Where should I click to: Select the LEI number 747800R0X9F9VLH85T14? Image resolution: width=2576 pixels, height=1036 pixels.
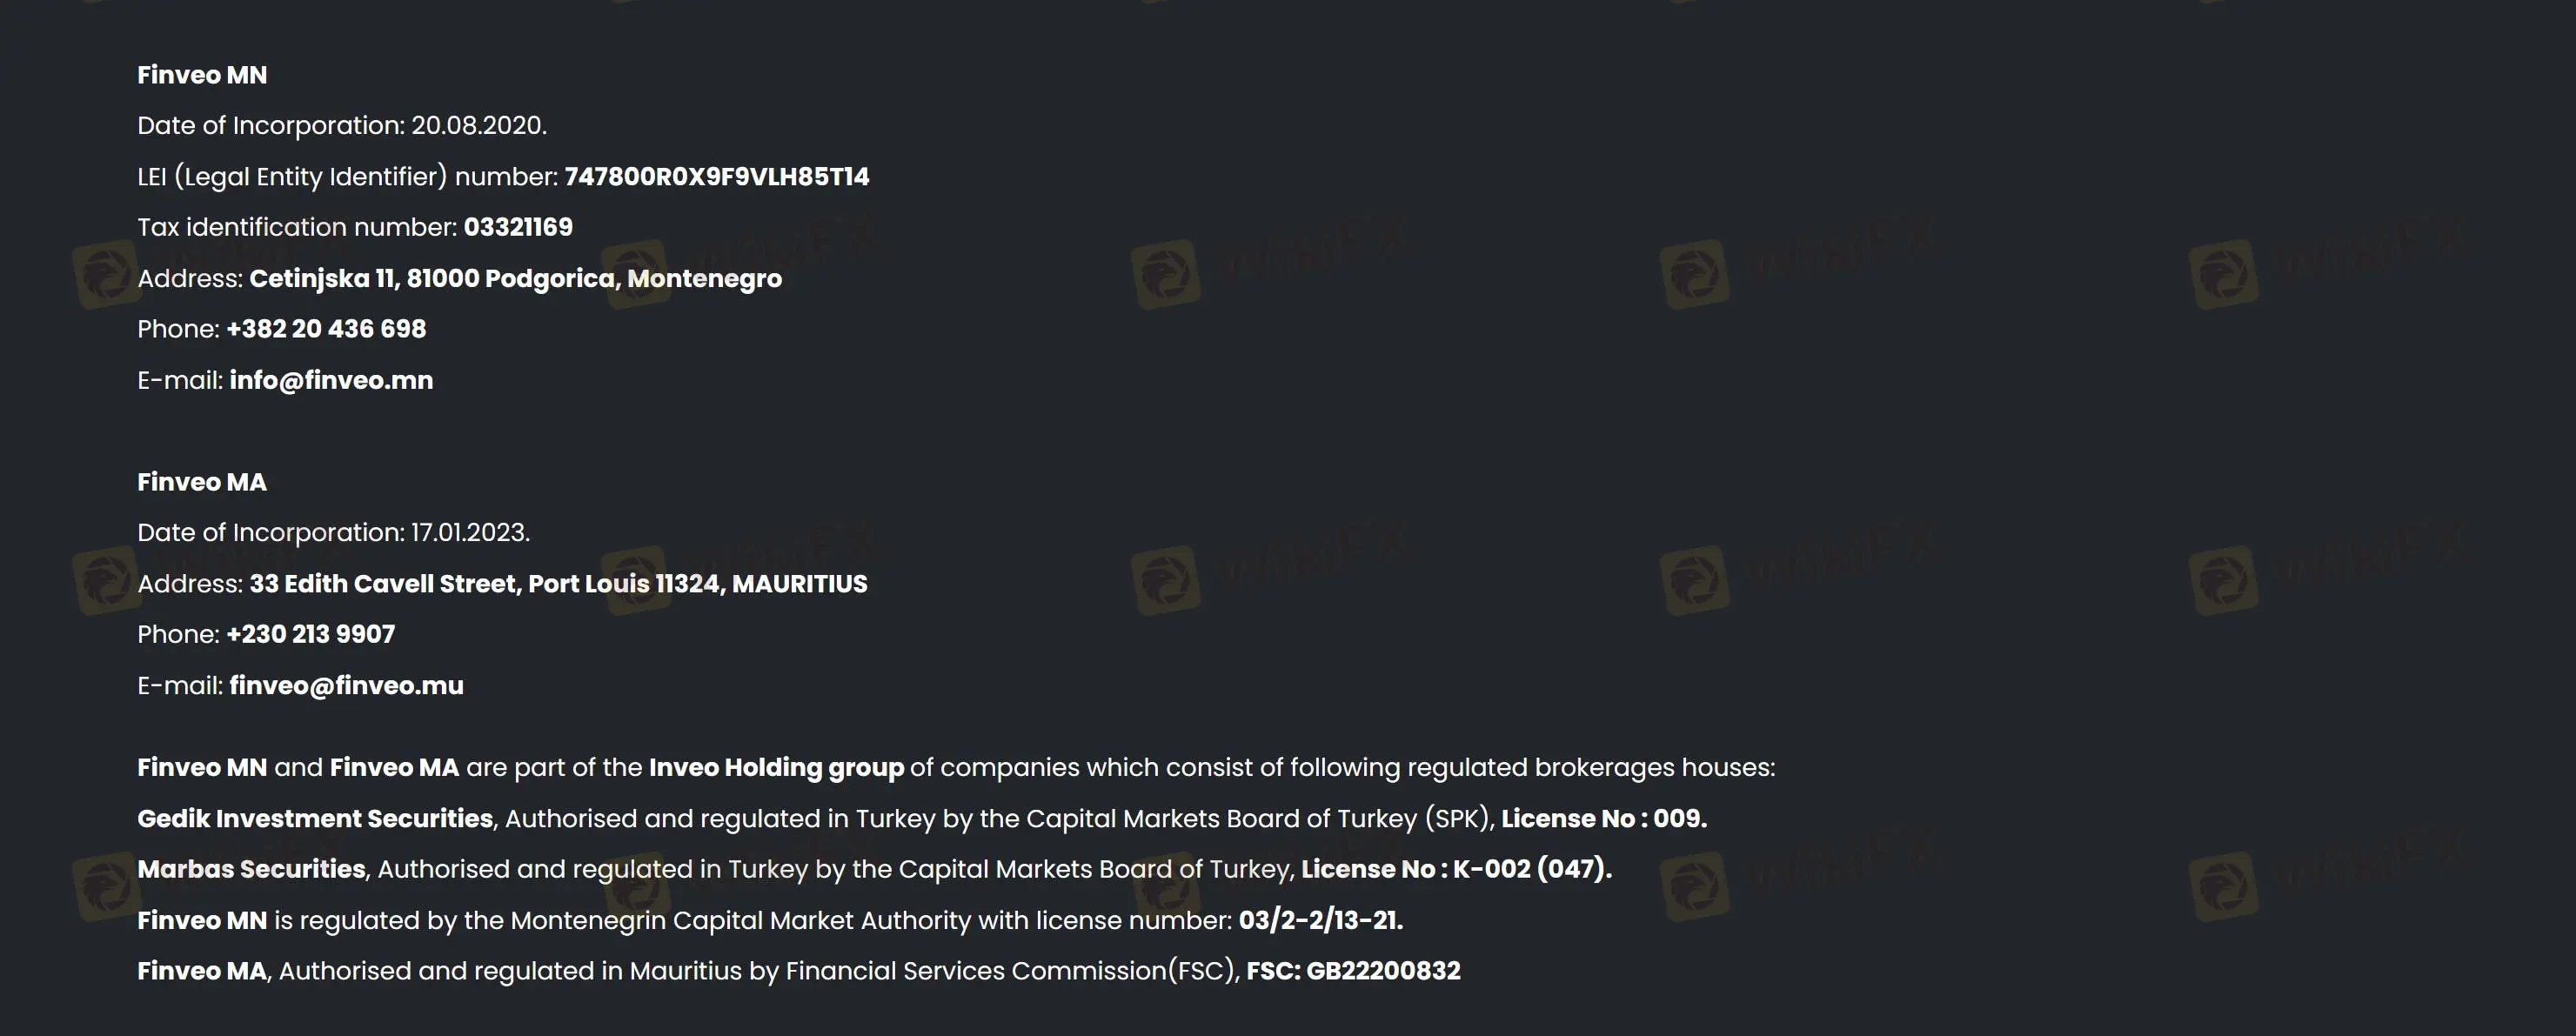717,177
